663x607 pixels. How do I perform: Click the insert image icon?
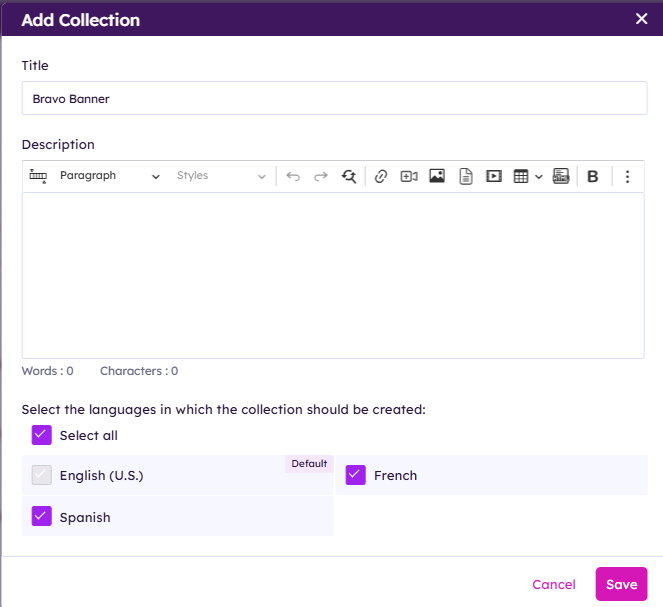(437, 176)
